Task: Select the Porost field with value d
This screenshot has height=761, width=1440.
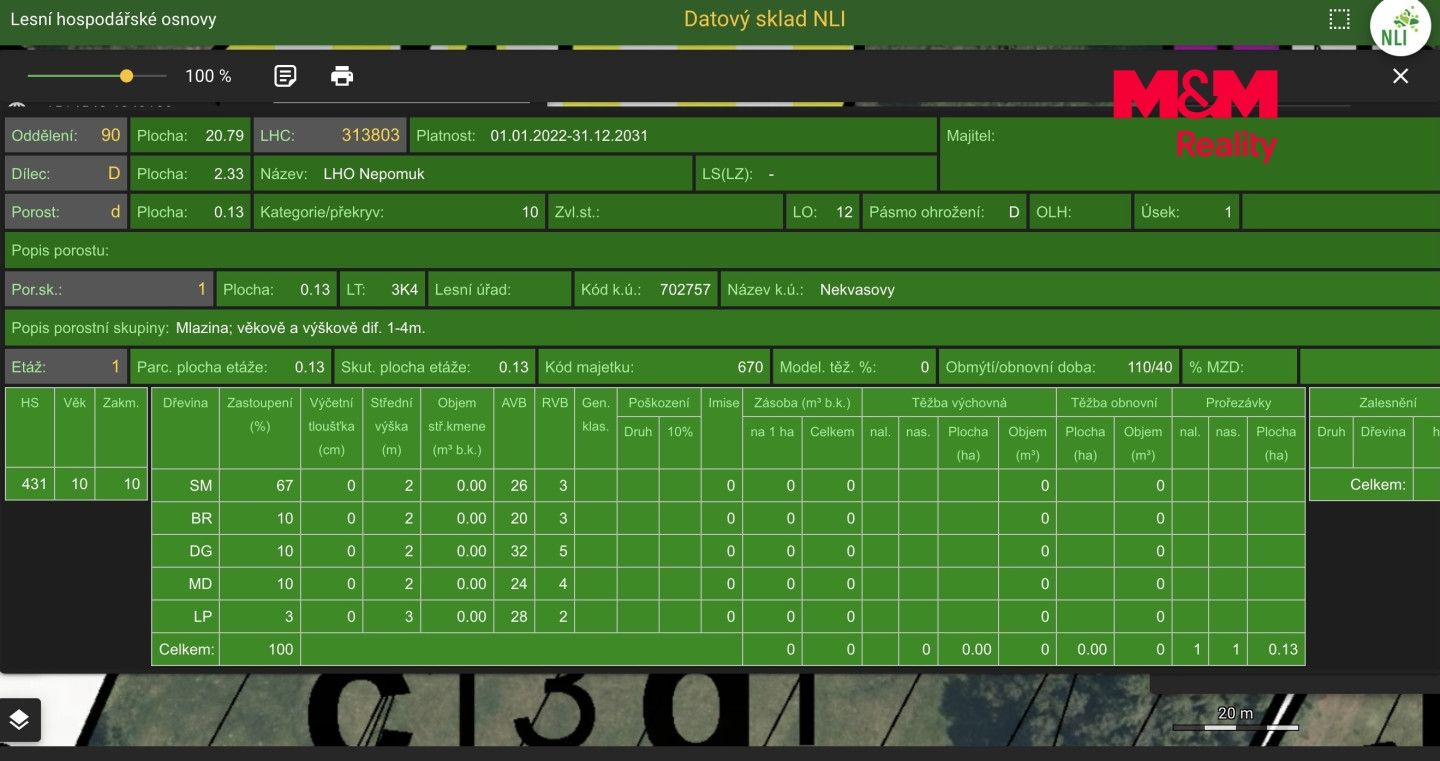Action: (x=66, y=212)
